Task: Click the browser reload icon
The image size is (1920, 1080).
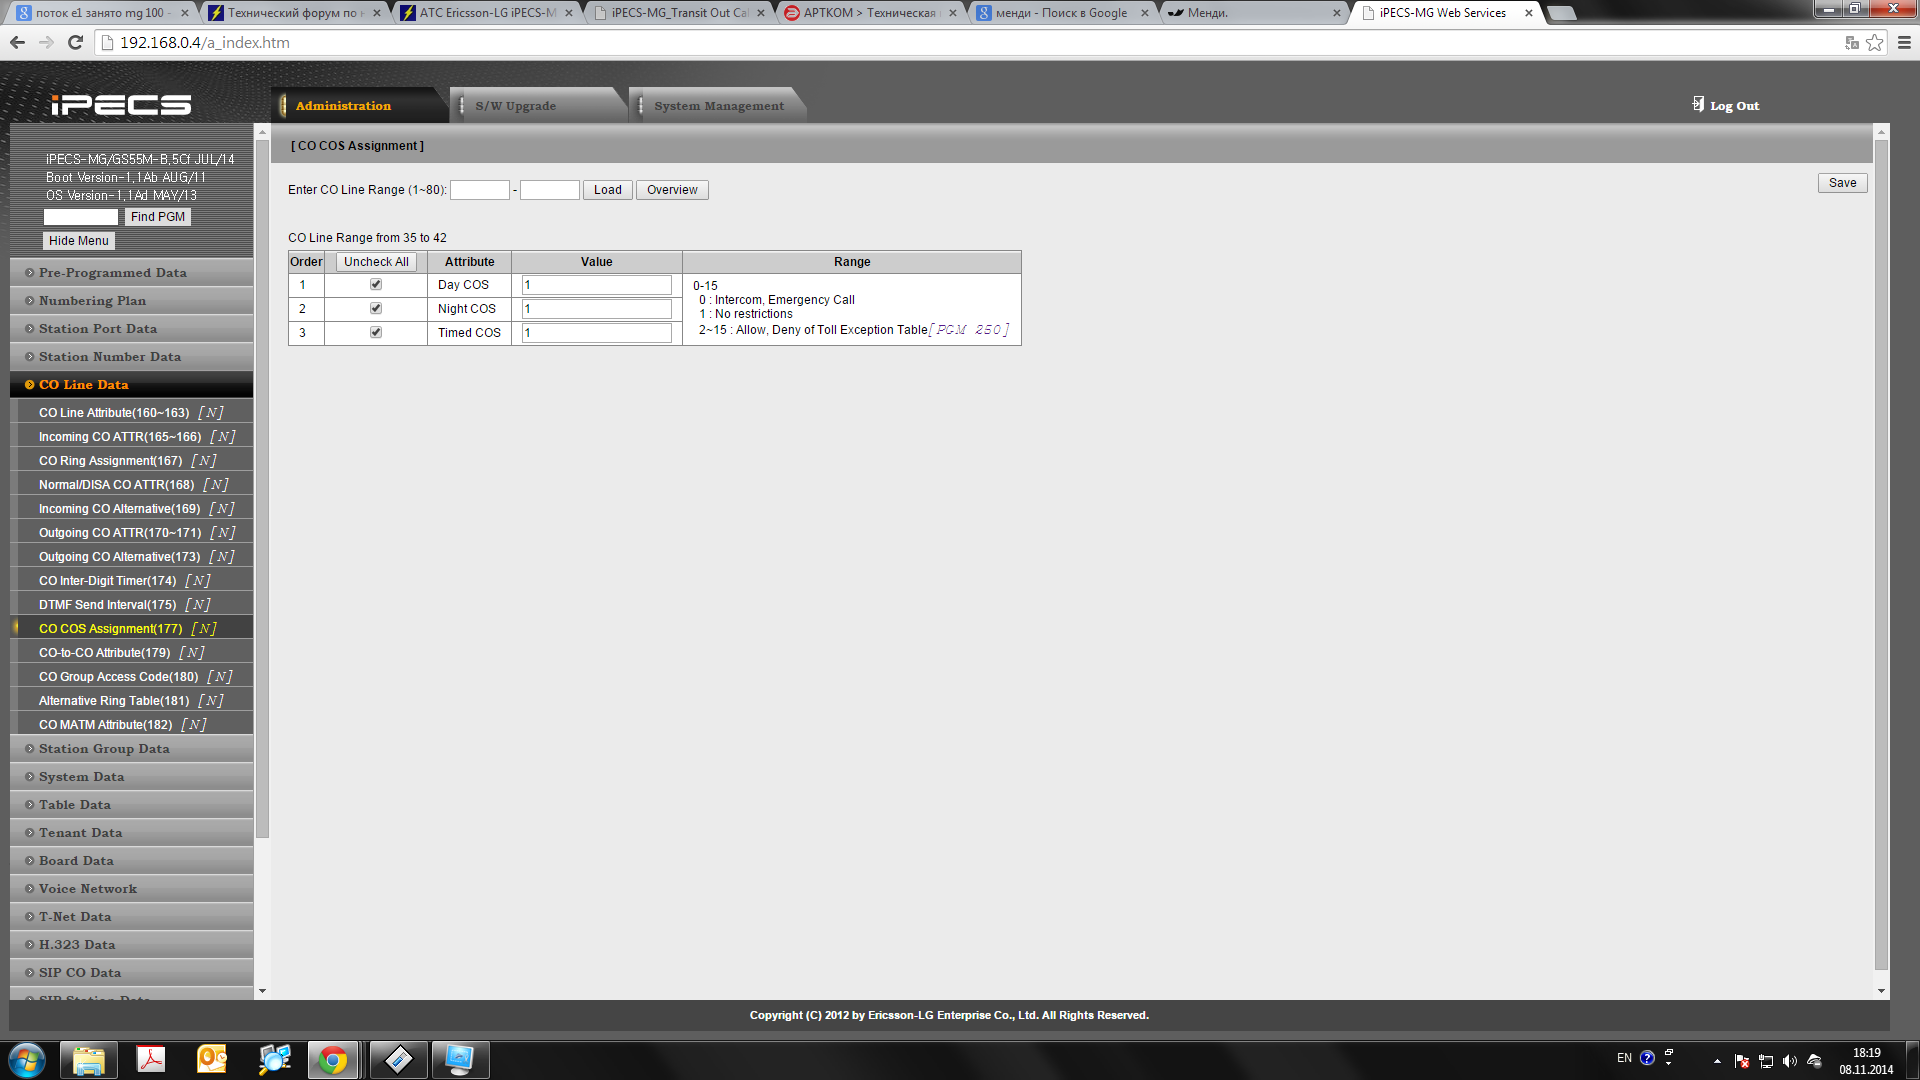Action: (x=75, y=42)
